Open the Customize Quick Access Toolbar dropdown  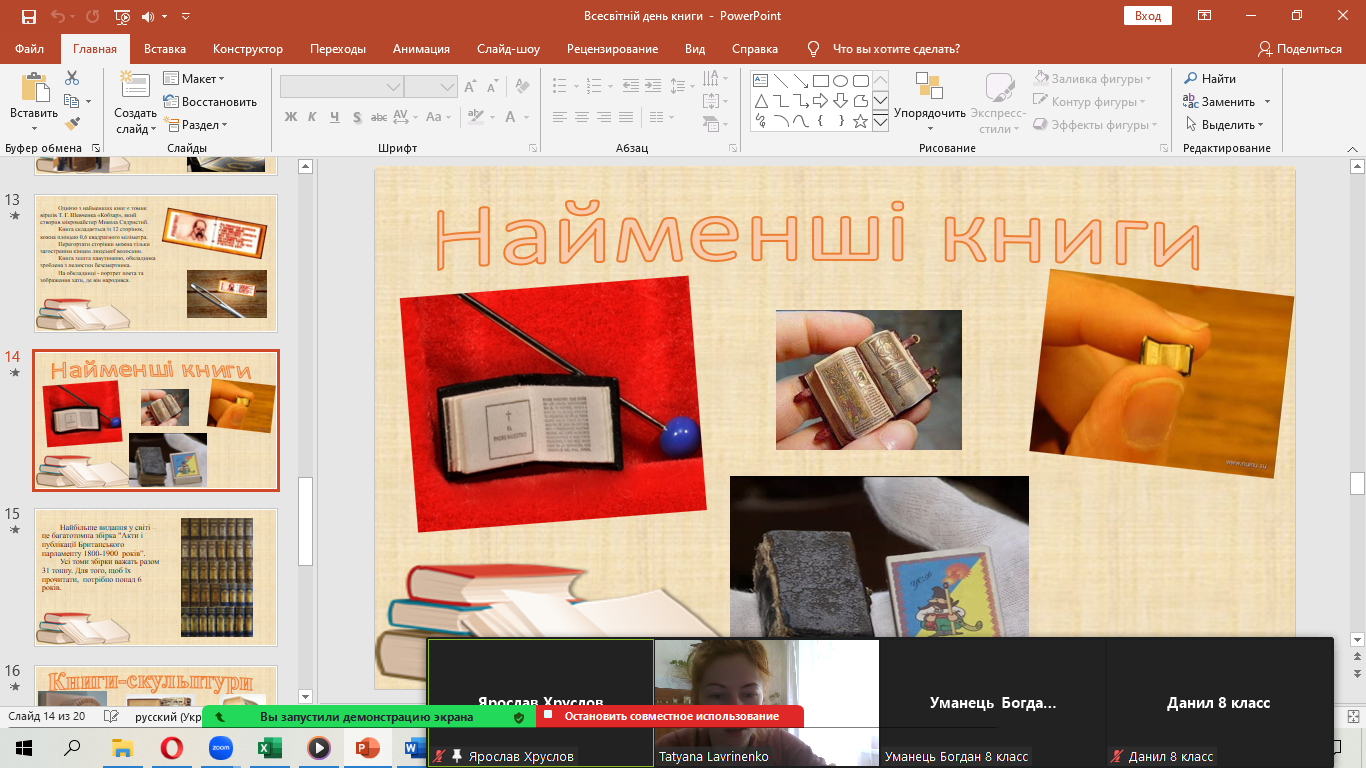coord(186,17)
